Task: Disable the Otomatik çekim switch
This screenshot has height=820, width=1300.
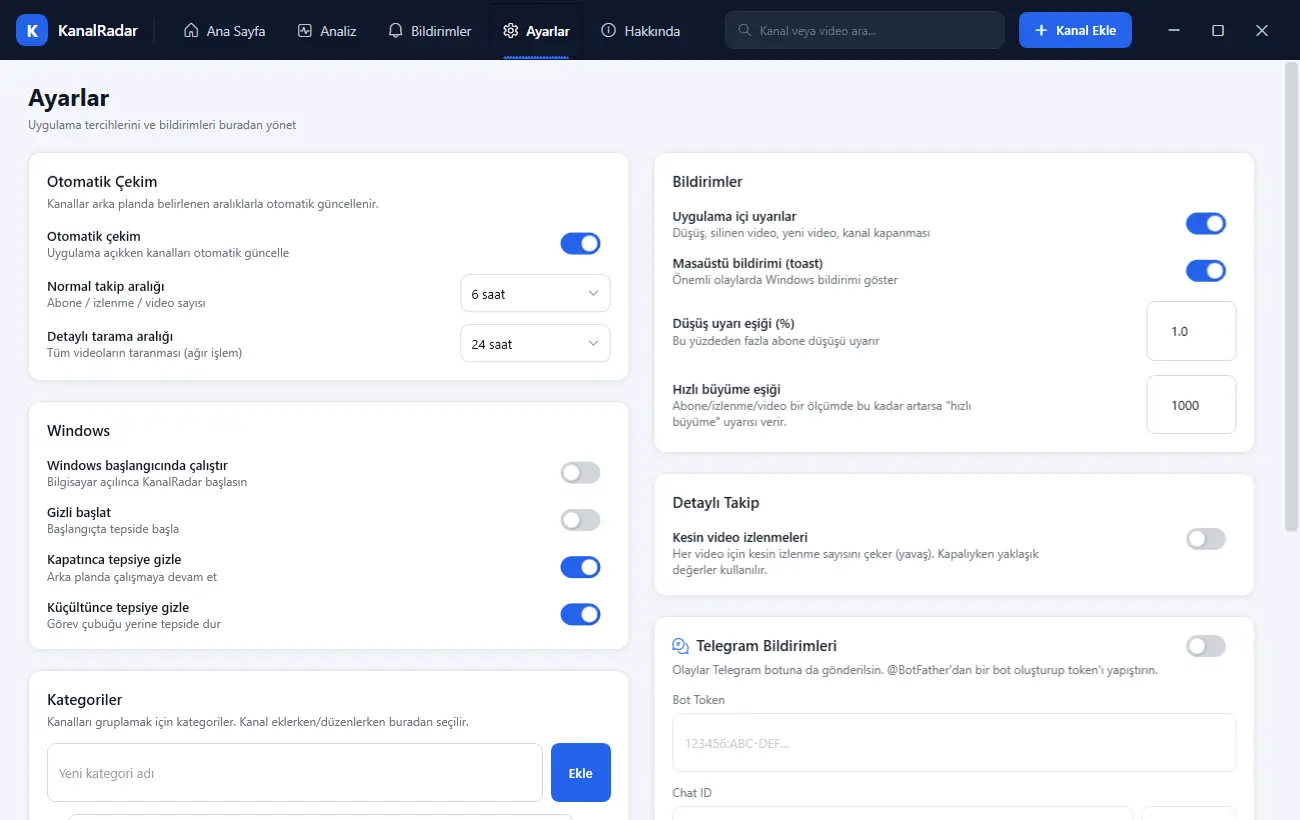Action: click(580, 243)
